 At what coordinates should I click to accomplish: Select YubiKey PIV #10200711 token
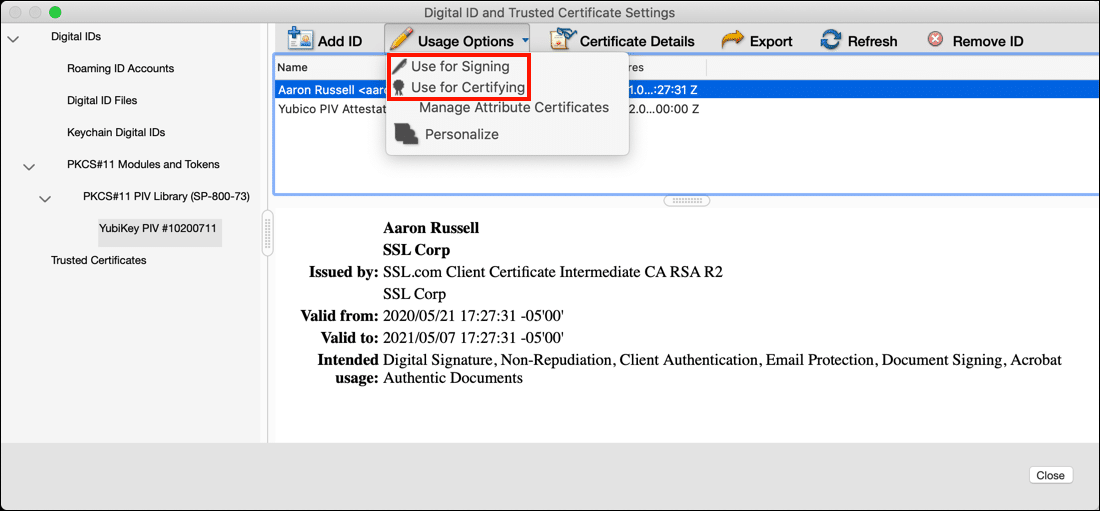[x=158, y=228]
